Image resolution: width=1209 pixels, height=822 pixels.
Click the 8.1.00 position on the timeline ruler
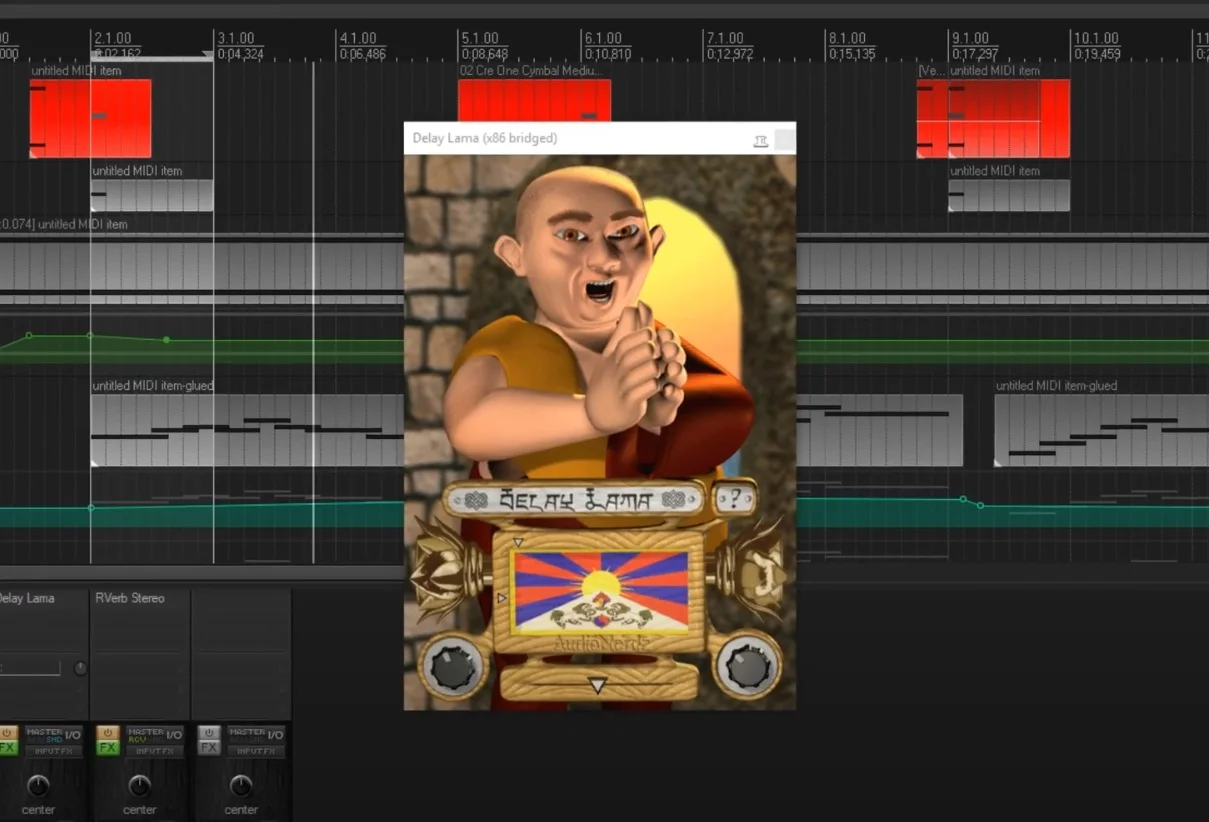point(847,39)
